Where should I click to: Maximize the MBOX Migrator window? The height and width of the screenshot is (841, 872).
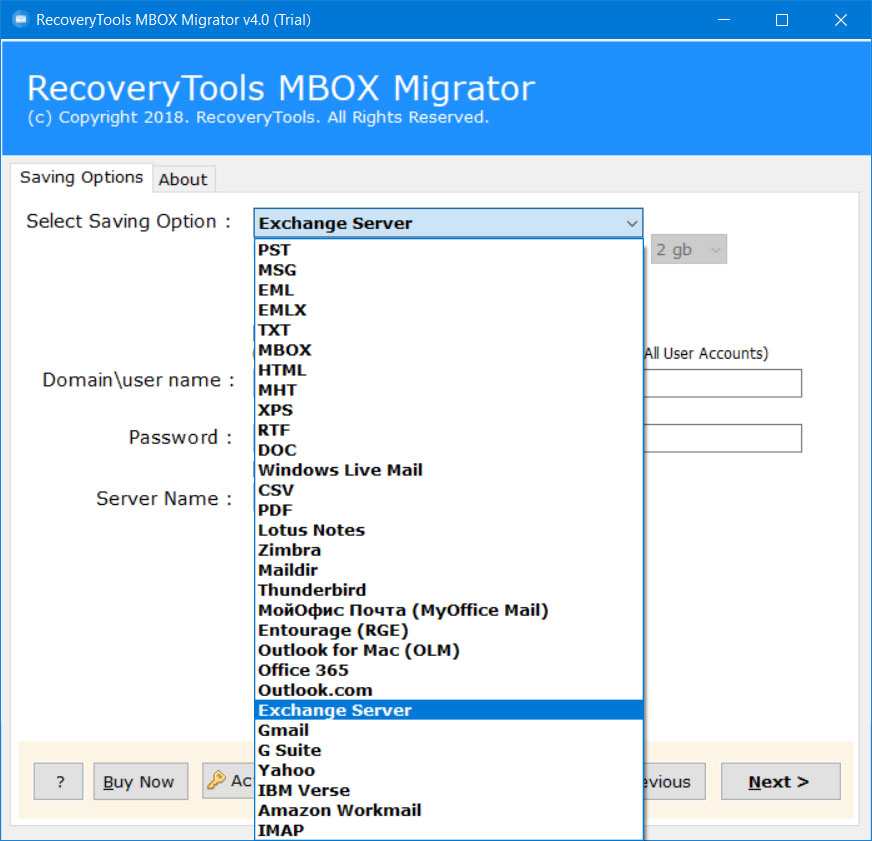click(782, 20)
